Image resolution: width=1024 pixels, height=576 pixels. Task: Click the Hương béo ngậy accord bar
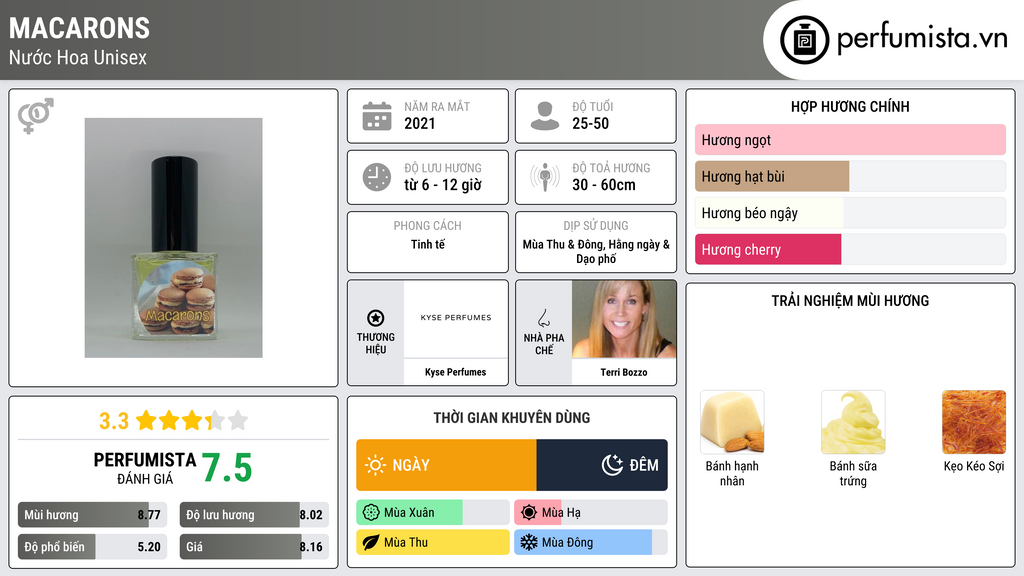[x=850, y=213]
